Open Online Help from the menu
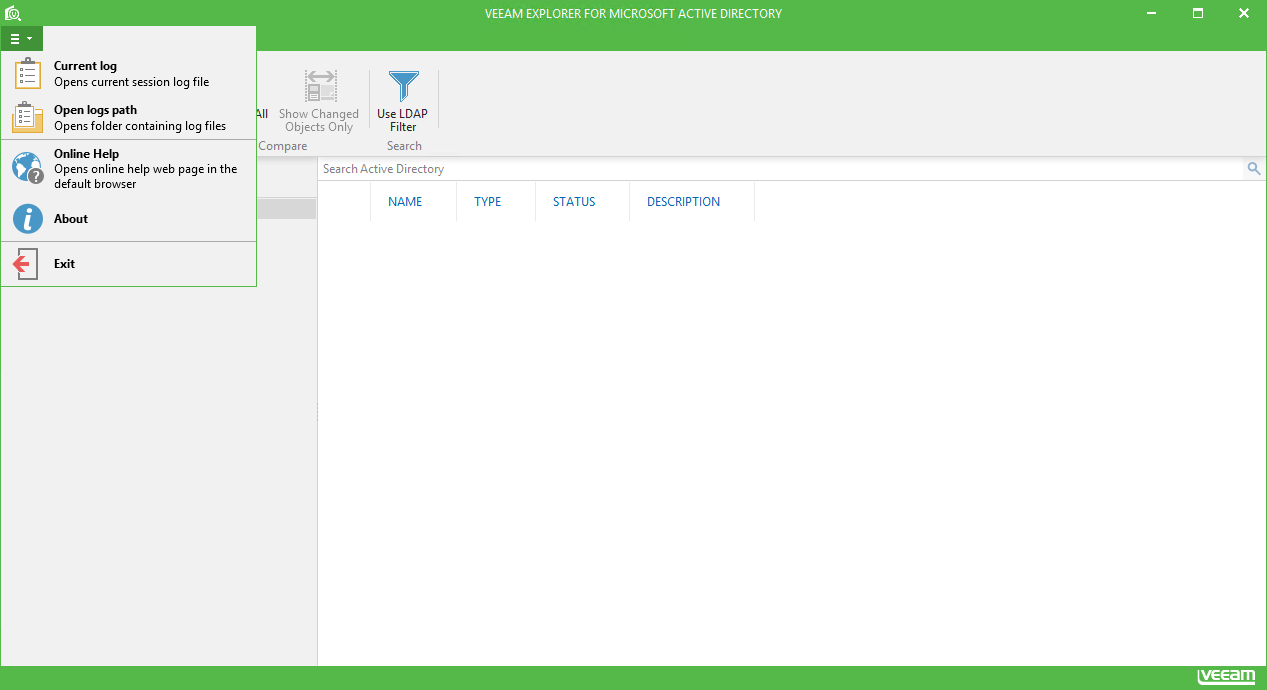Screen dimensions: 1267x690 pos(128,168)
